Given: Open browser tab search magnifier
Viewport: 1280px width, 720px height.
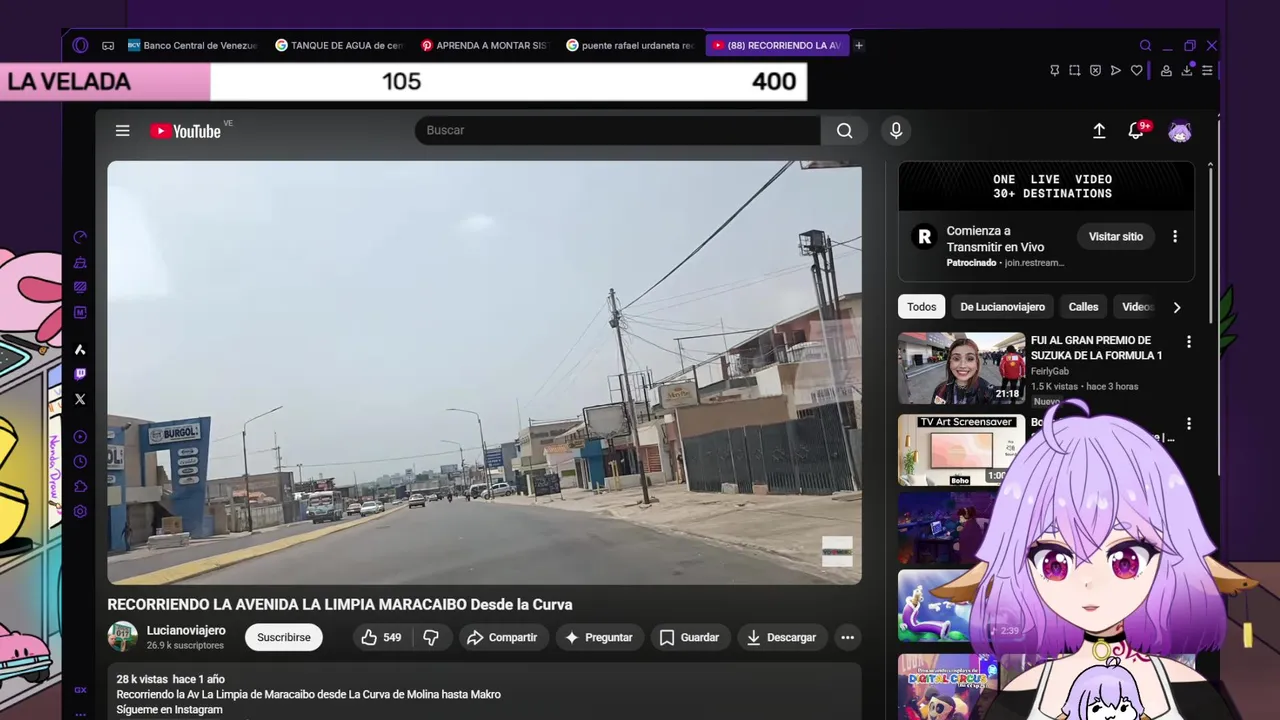Looking at the screenshot, I should tap(1145, 45).
